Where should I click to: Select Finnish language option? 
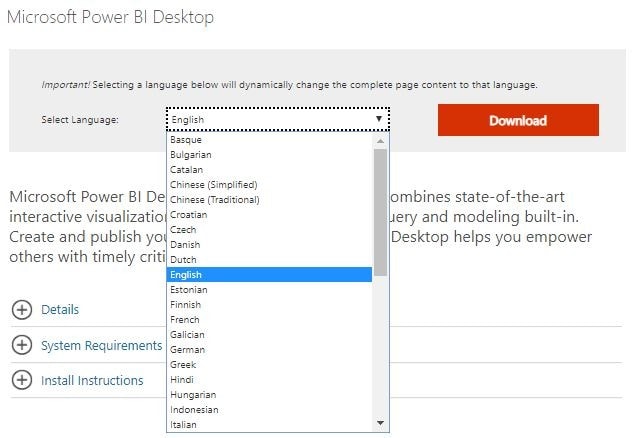click(x=269, y=305)
